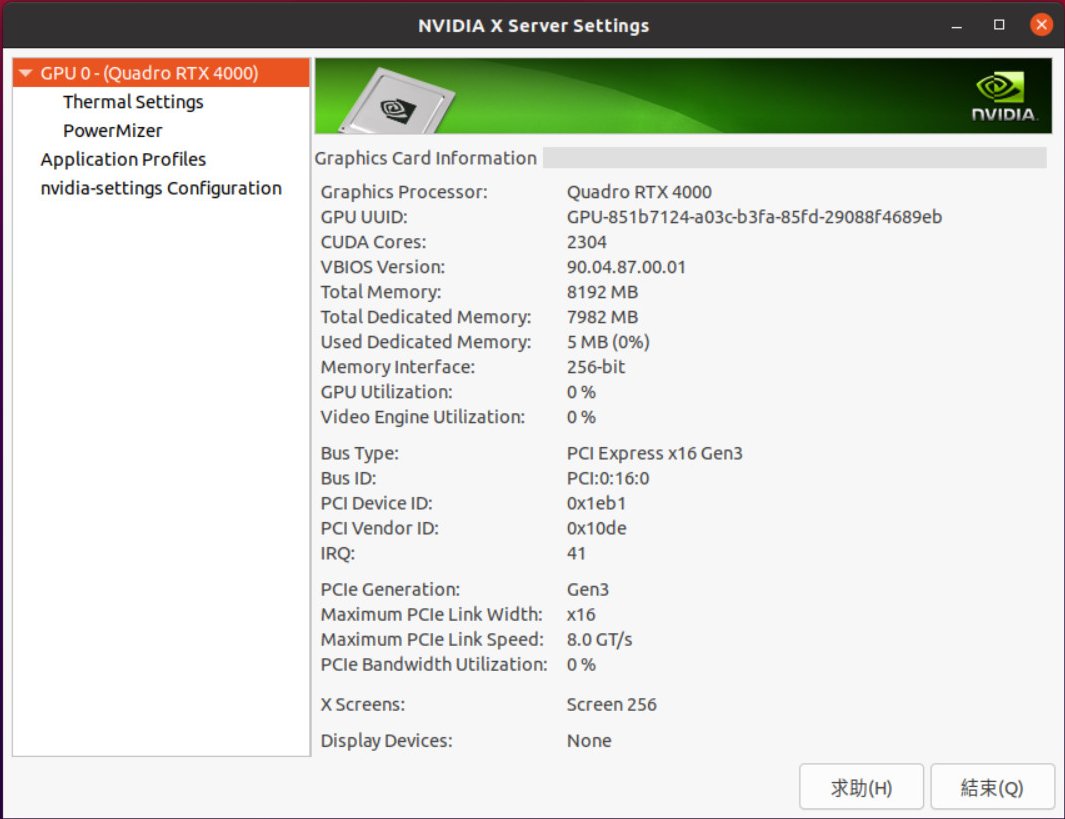The image size is (1065, 819).
Task: Collapse the GPU 0 tree expander triangle
Action: tap(26, 74)
